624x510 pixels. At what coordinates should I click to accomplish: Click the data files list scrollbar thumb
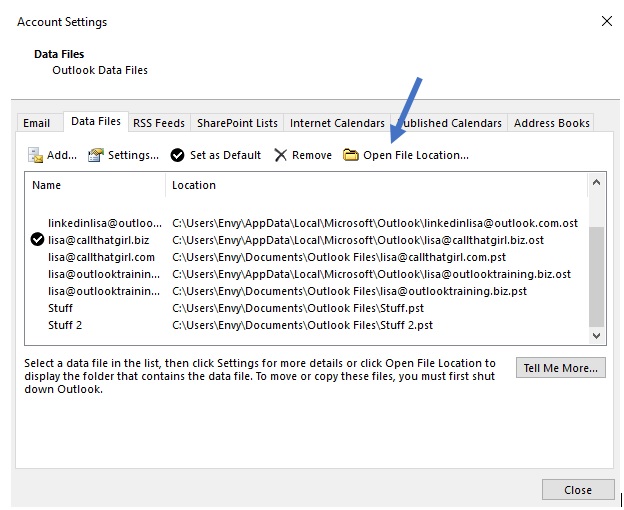point(596,276)
